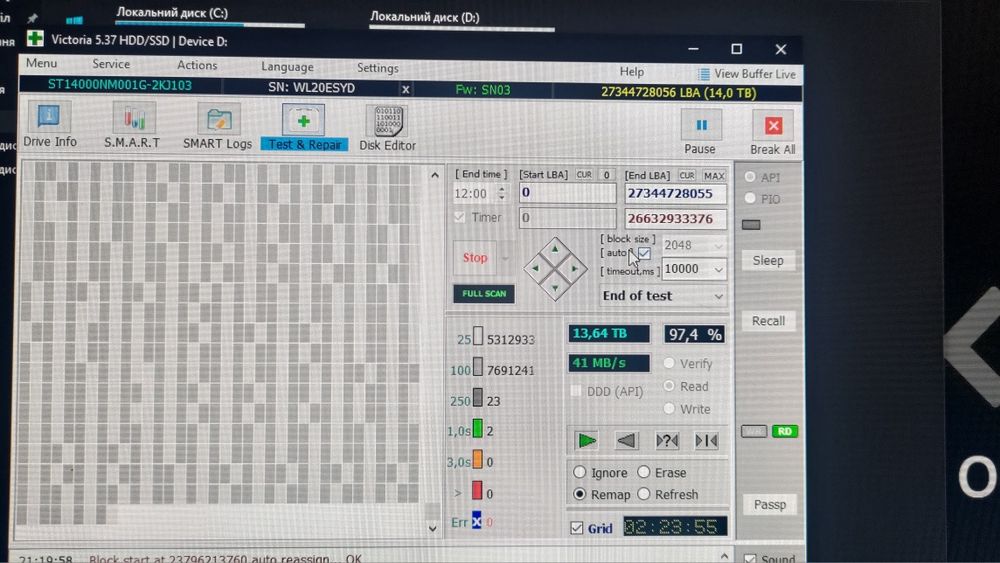
Task: Select the Refresh radio option
Action: coord(643,494)
